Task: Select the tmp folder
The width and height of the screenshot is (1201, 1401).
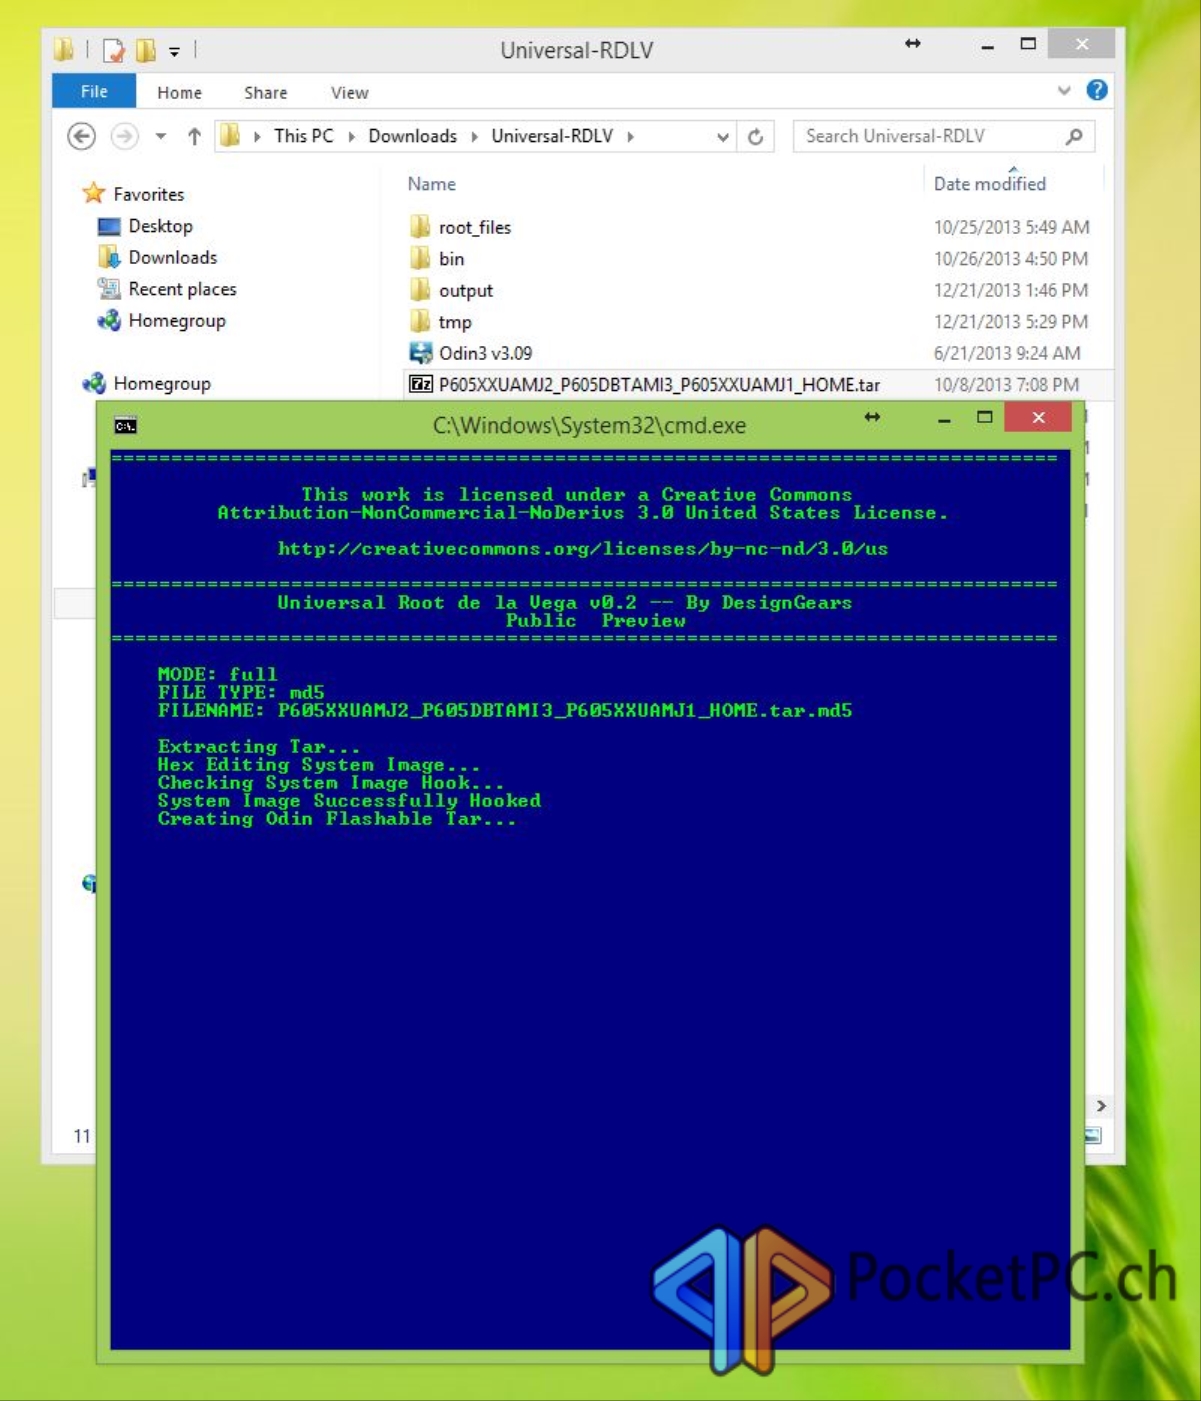Action: coord(455,322)
